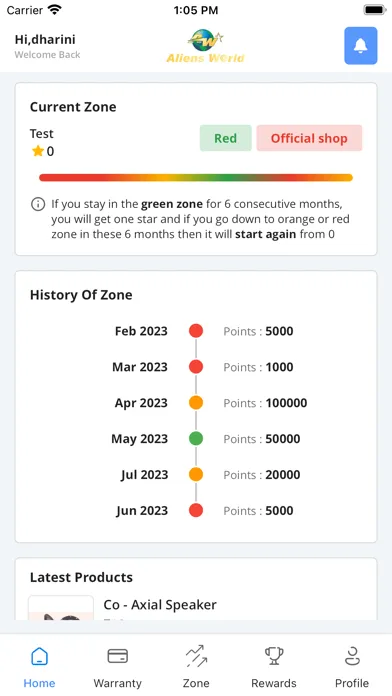Open the Zone tab arrows icon

196,656
